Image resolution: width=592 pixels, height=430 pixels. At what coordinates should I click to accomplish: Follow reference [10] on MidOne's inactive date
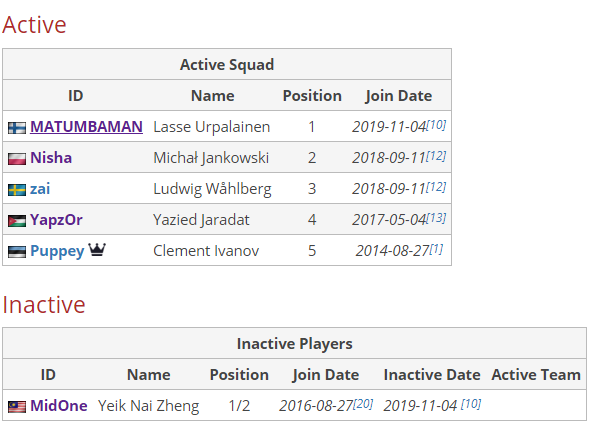pos(471,404)
